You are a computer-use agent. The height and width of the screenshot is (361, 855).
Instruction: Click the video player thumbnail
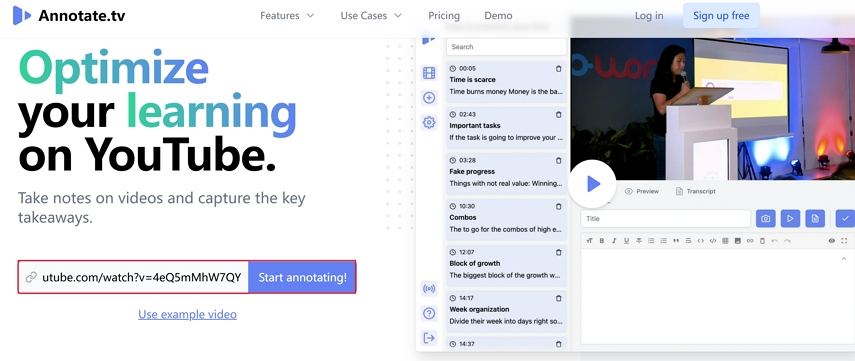(713, 109)
